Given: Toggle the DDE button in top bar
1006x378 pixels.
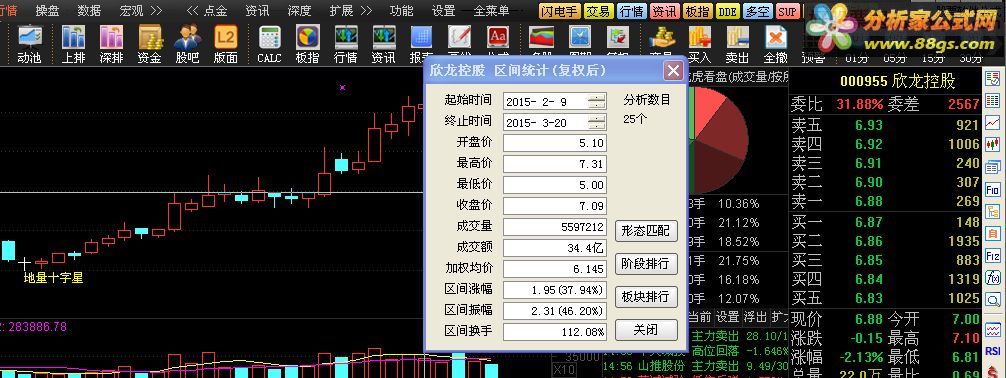Looking at the screenshot, I should tap(727, 11).
